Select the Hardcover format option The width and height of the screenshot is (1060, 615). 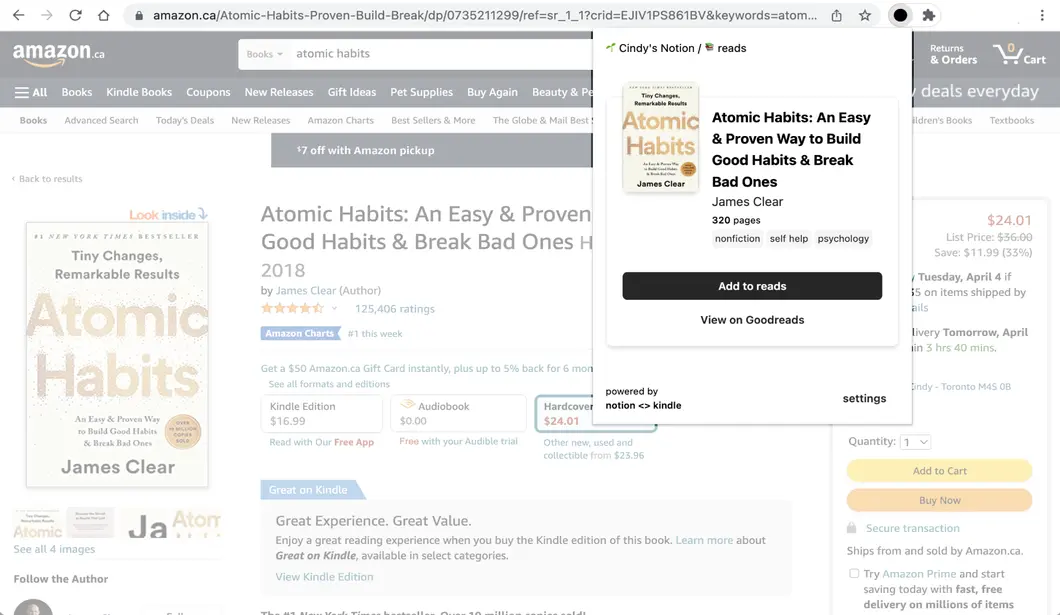point(599,413)
